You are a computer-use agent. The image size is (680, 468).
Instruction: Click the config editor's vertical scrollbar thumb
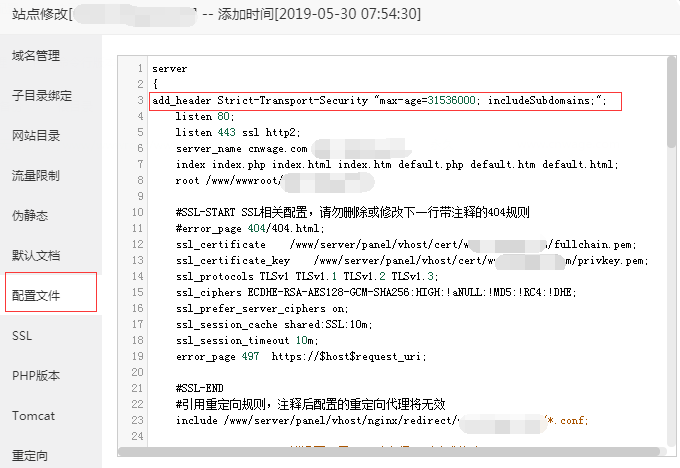pos(669,100)
